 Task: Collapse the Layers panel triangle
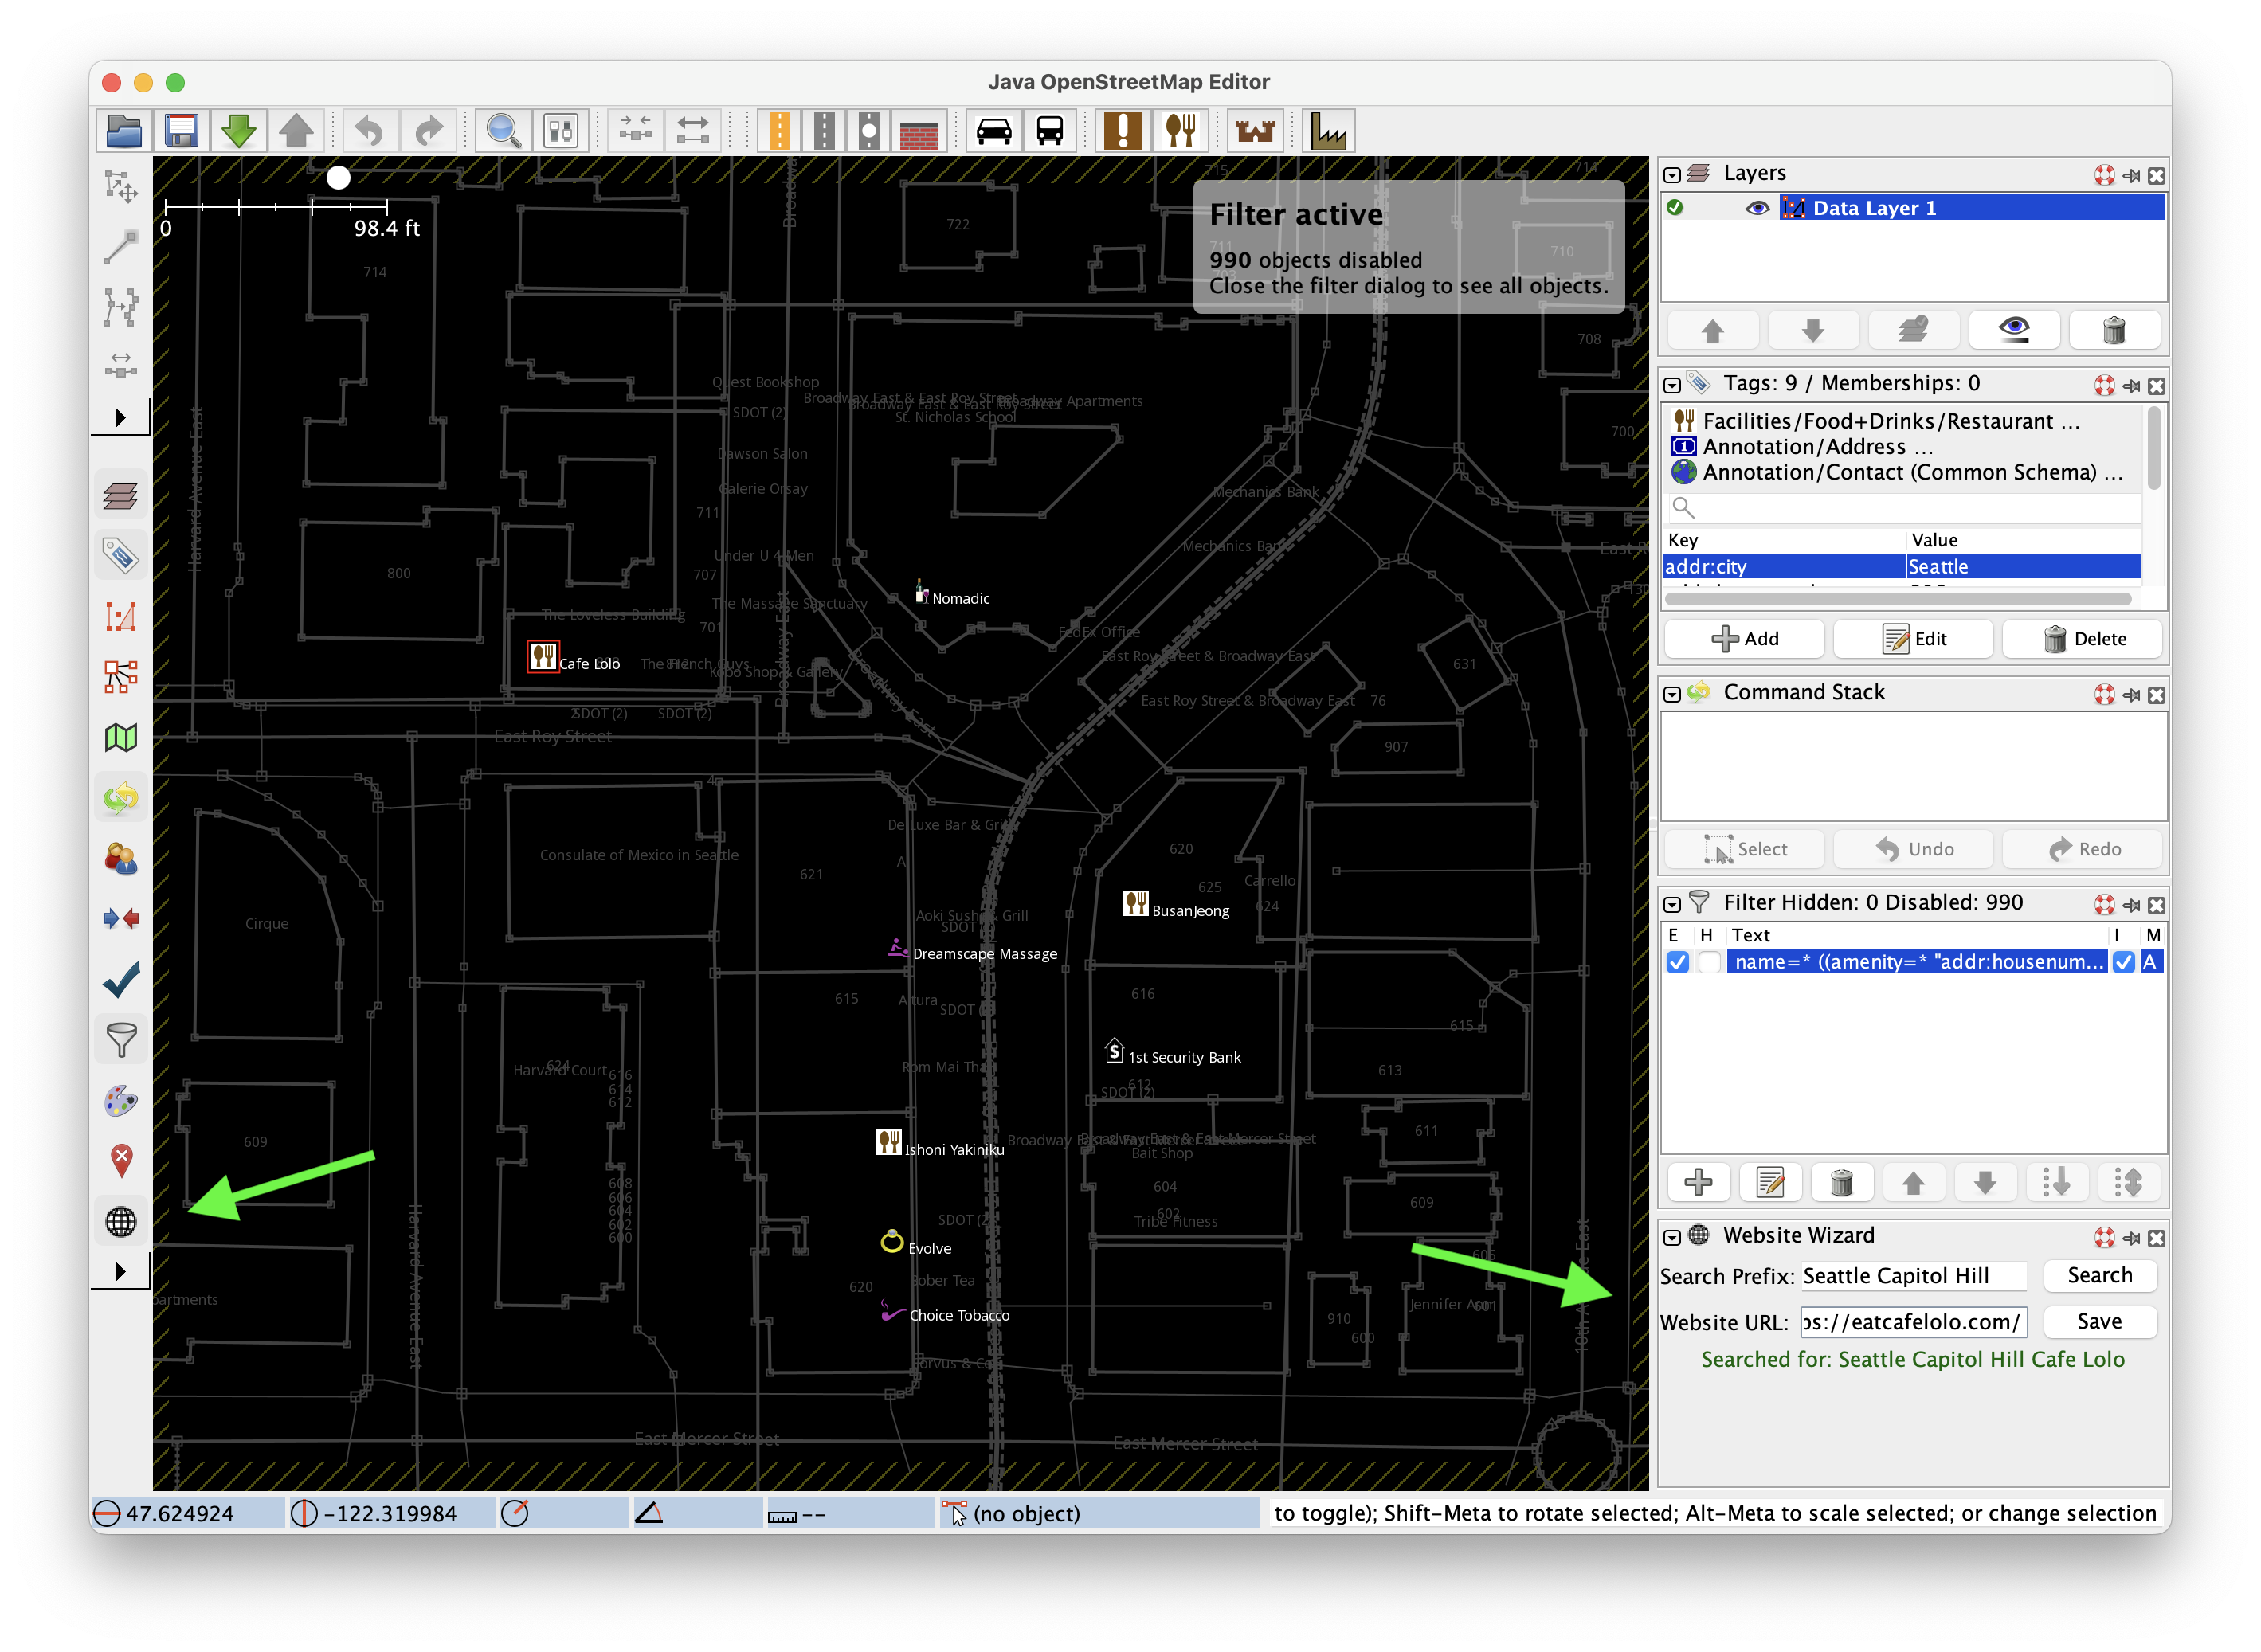1672,175
